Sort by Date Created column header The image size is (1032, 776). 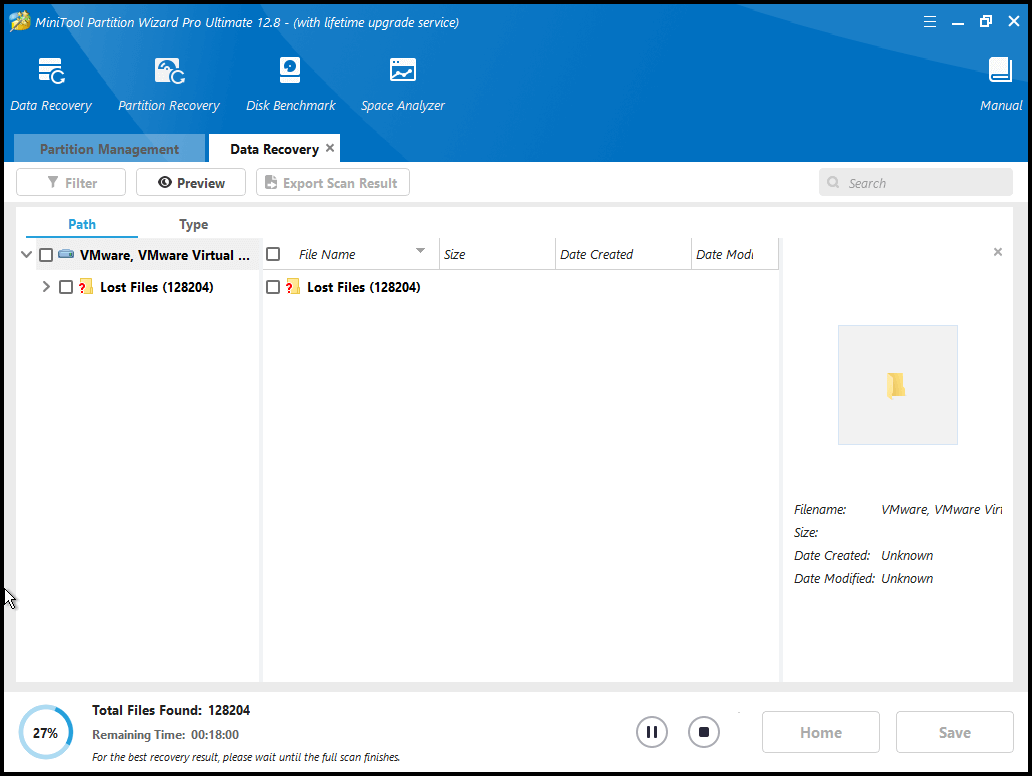click(x=623, y=254)
